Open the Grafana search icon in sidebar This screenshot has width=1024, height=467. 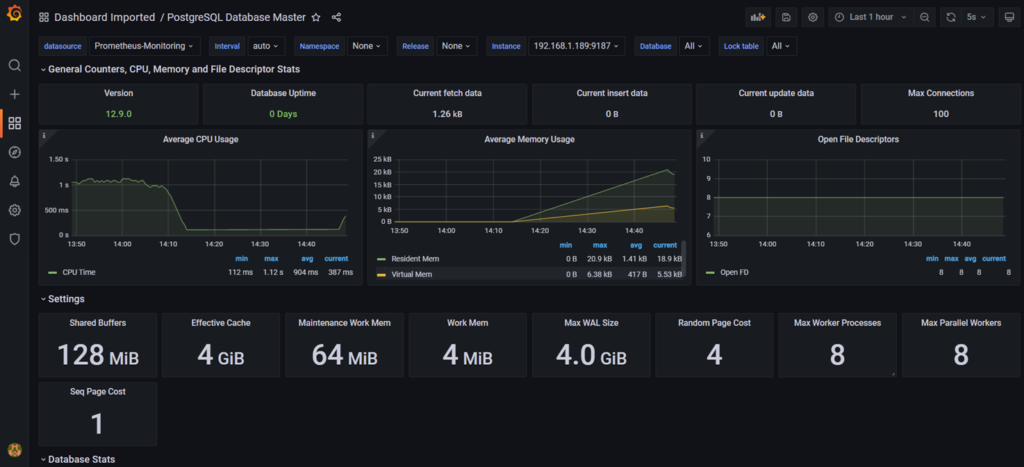coord(14,66)
